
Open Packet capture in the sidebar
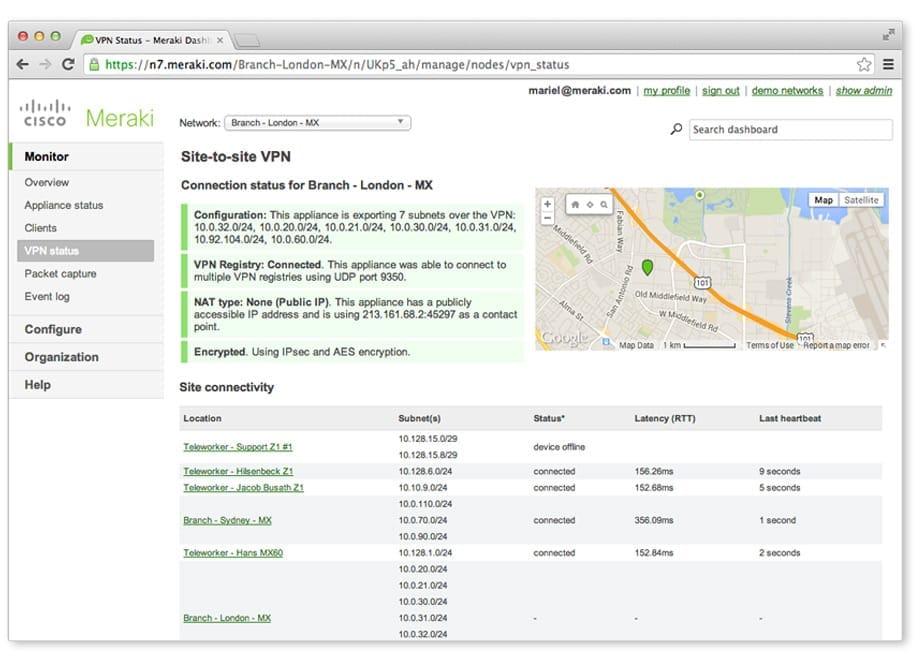point(60,274)
